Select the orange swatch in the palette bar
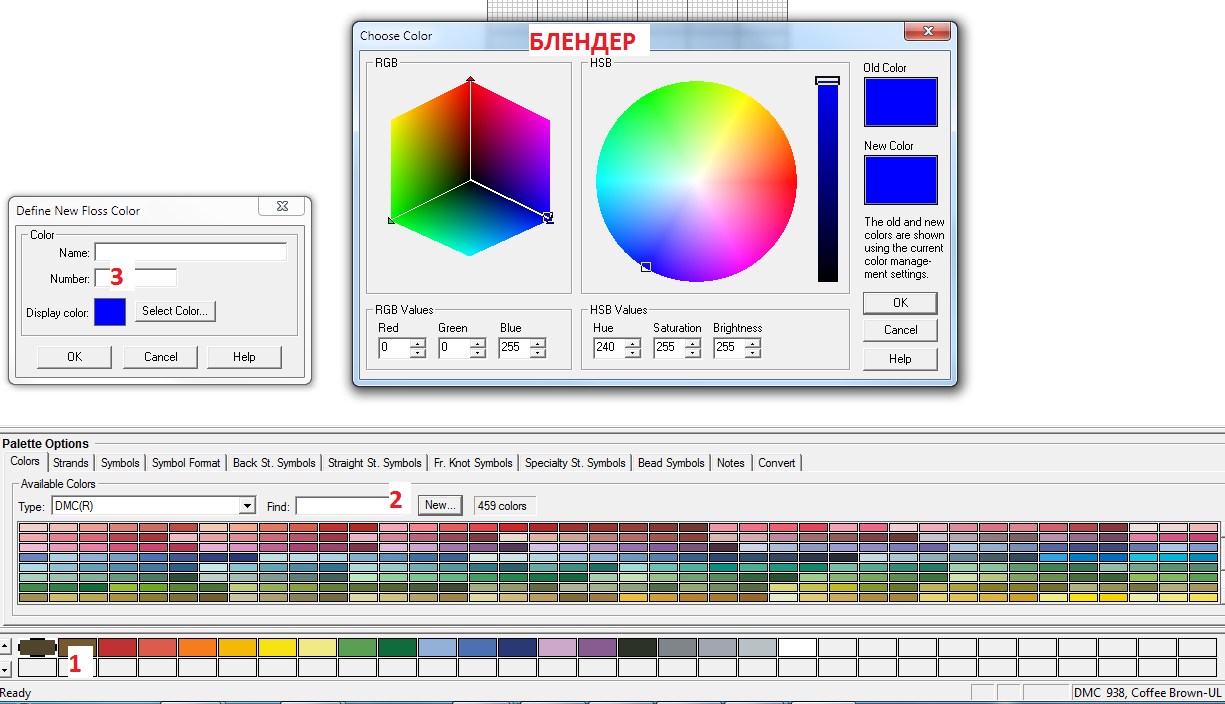Viewport: 1225px width, 704px height. (x=198, y=648)
